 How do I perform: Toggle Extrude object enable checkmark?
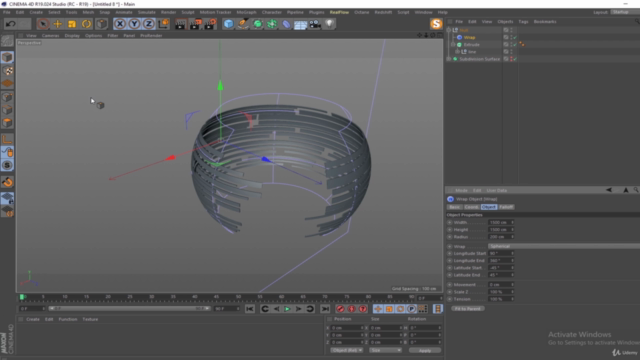pos(515,44)
